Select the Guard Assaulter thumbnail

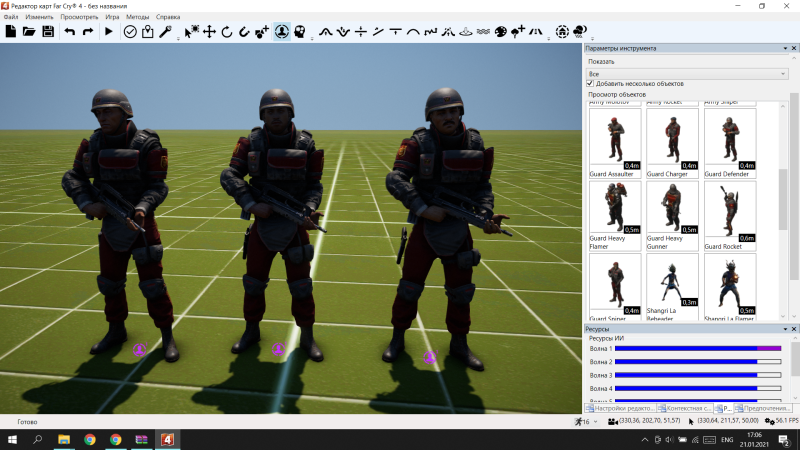click(615, 143)
